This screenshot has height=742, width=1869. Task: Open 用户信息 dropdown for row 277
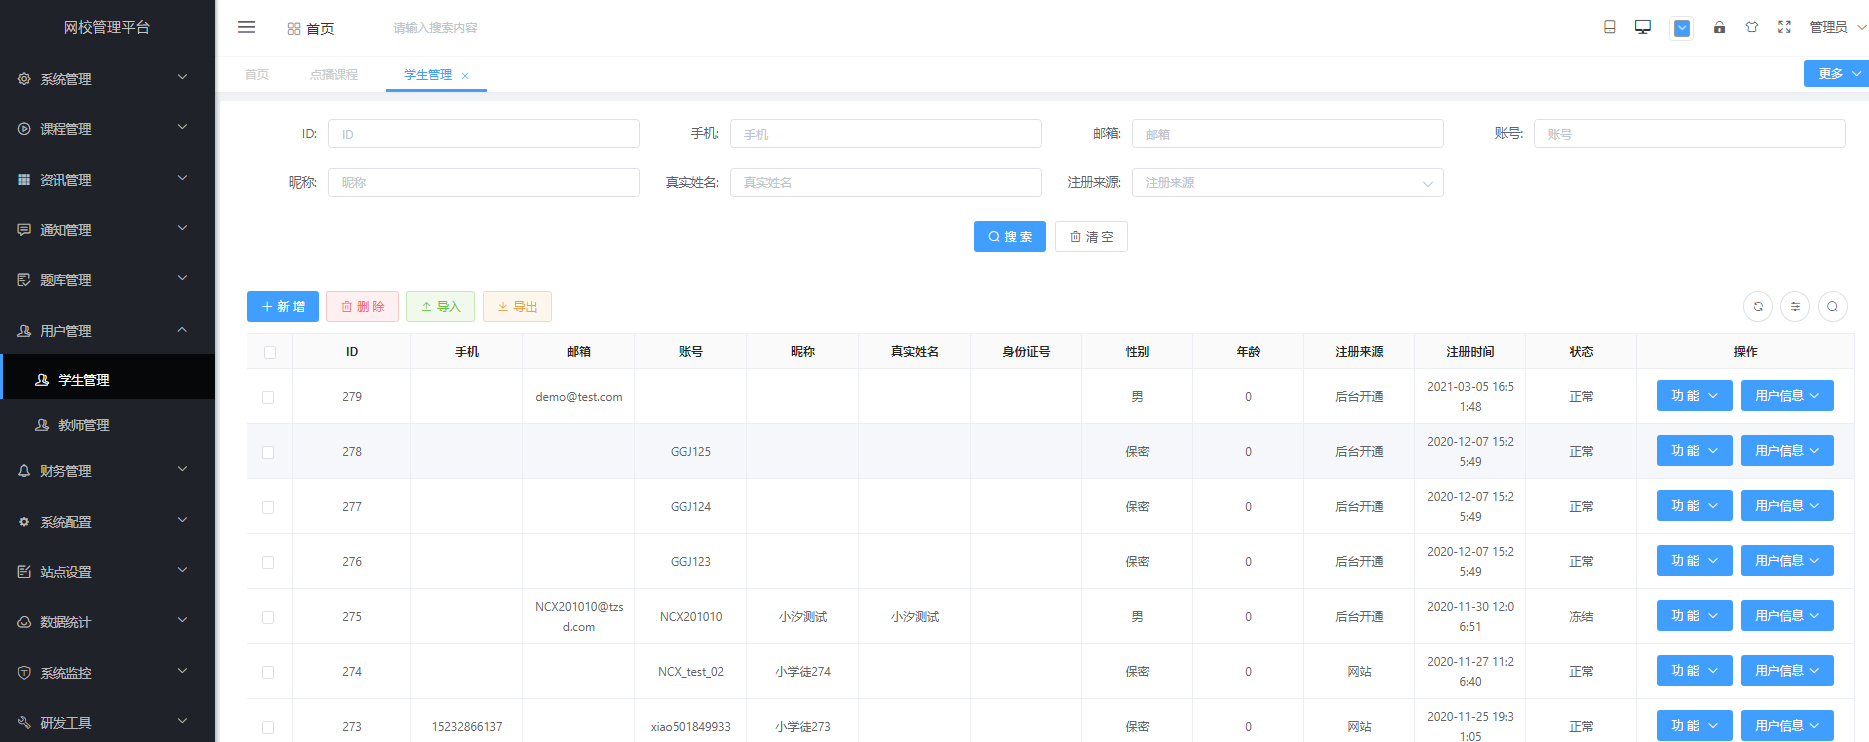tap(1787, 506)
